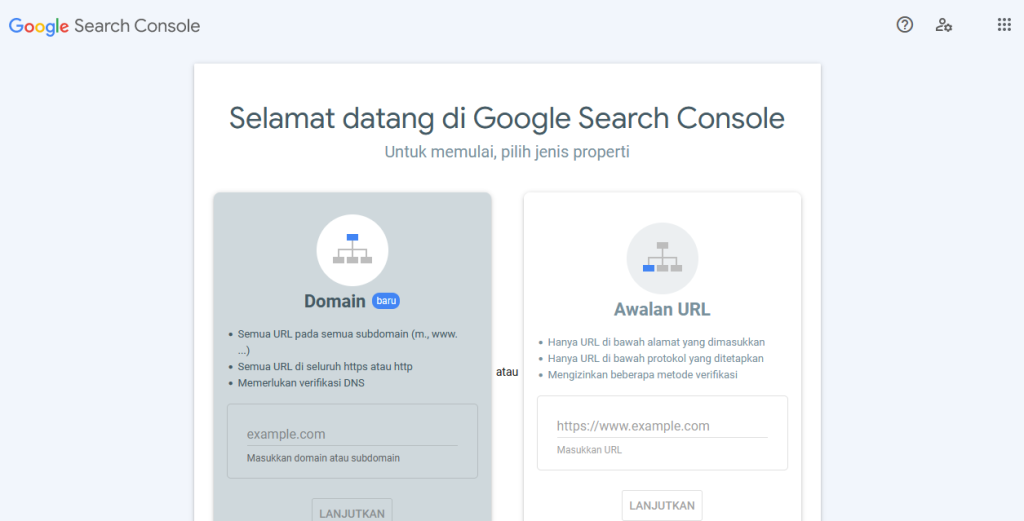
Task: Click "Hanya URL di bawah alamat yang dimasukkan"
Action: pos(656,342)
